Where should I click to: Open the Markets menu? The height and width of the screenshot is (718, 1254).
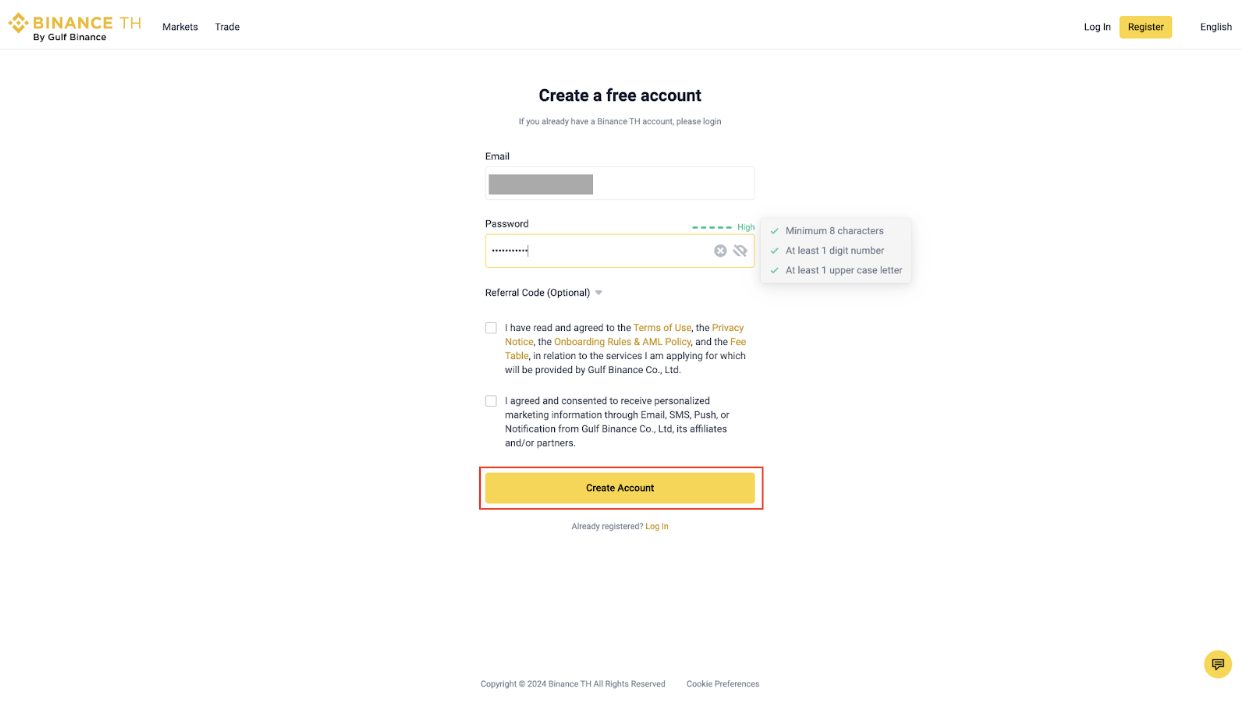180,27
